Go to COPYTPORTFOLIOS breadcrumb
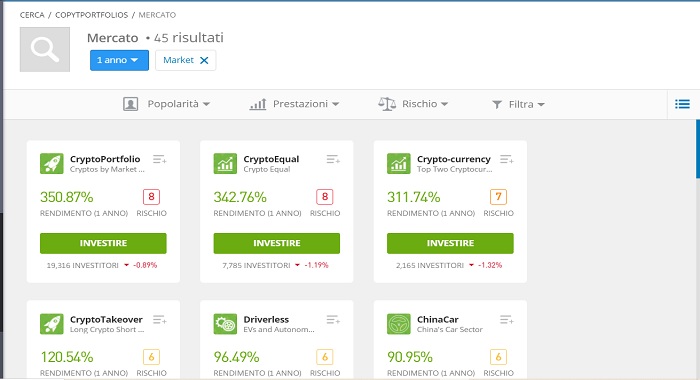Screen dimensions: 700x380 coord(92,15)
